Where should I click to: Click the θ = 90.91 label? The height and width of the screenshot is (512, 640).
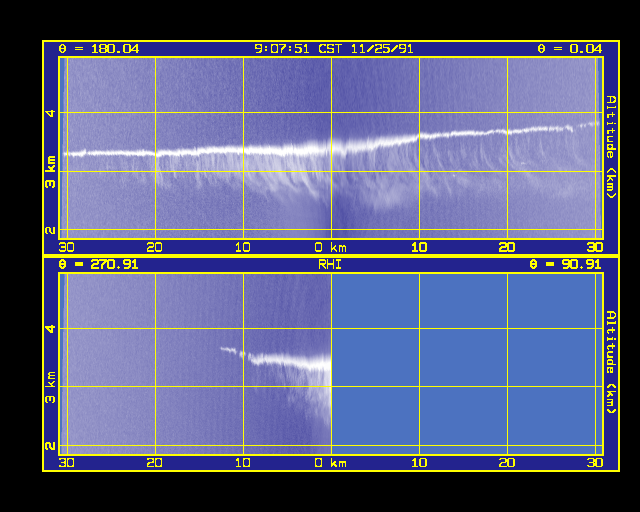point(565,265)
